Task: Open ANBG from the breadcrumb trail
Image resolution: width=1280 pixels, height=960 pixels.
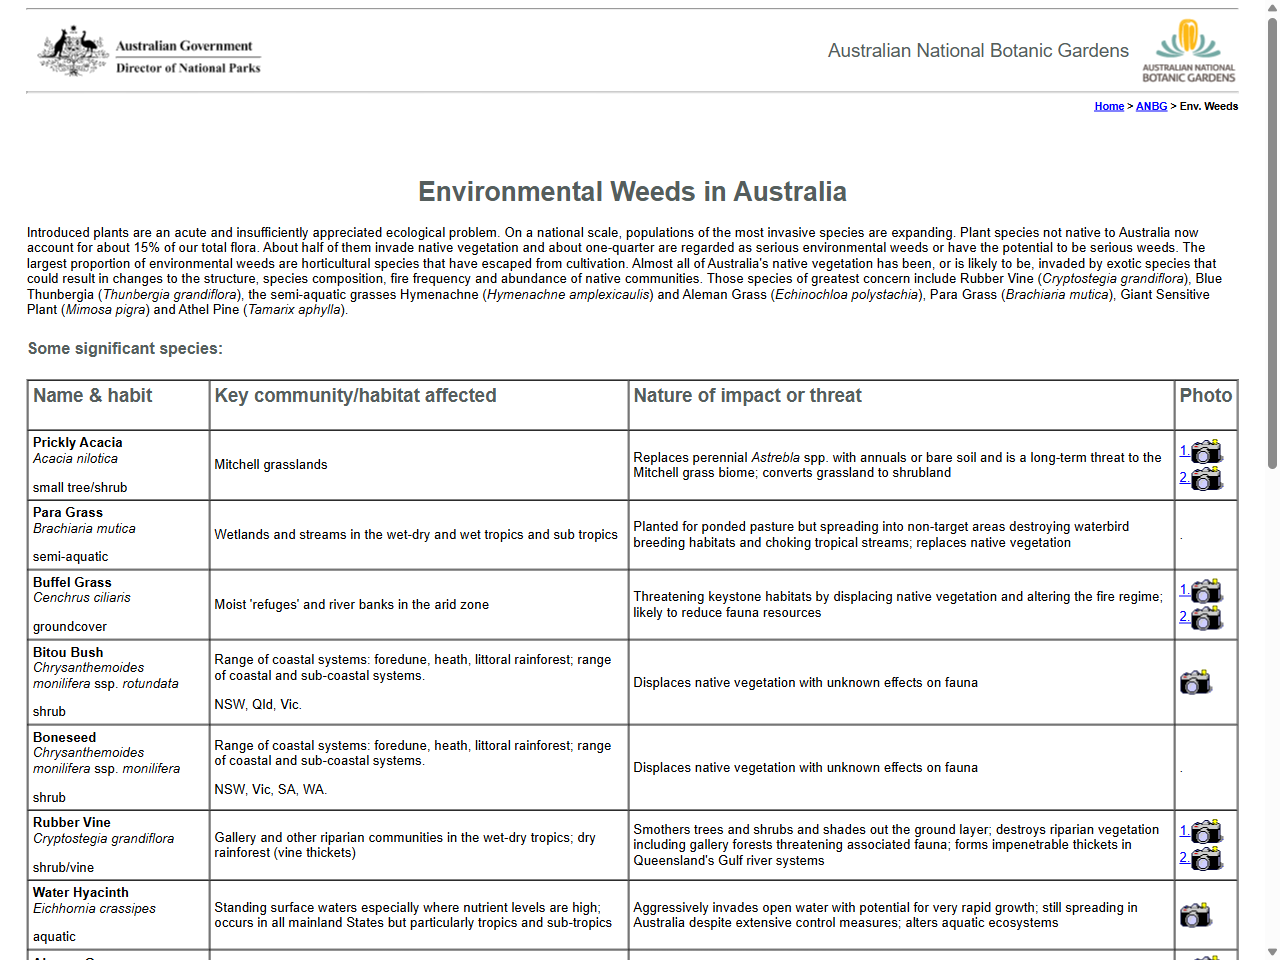Action: (x=1151, y=105)
